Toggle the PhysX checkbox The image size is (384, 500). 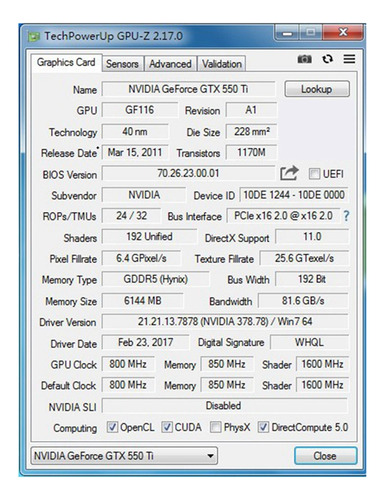216,427
